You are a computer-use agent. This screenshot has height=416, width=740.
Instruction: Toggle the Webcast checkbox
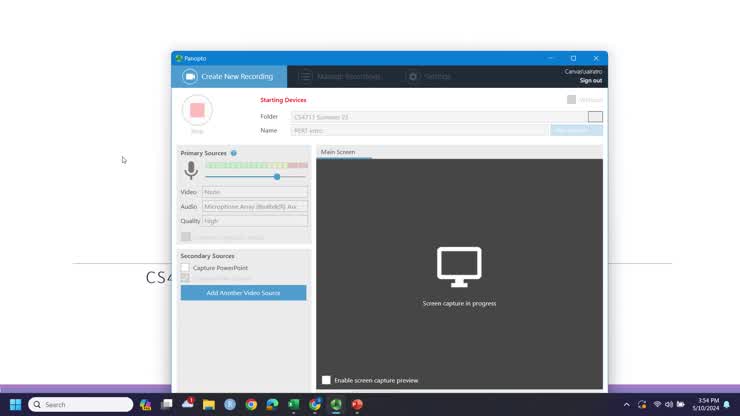pos(571,100)
